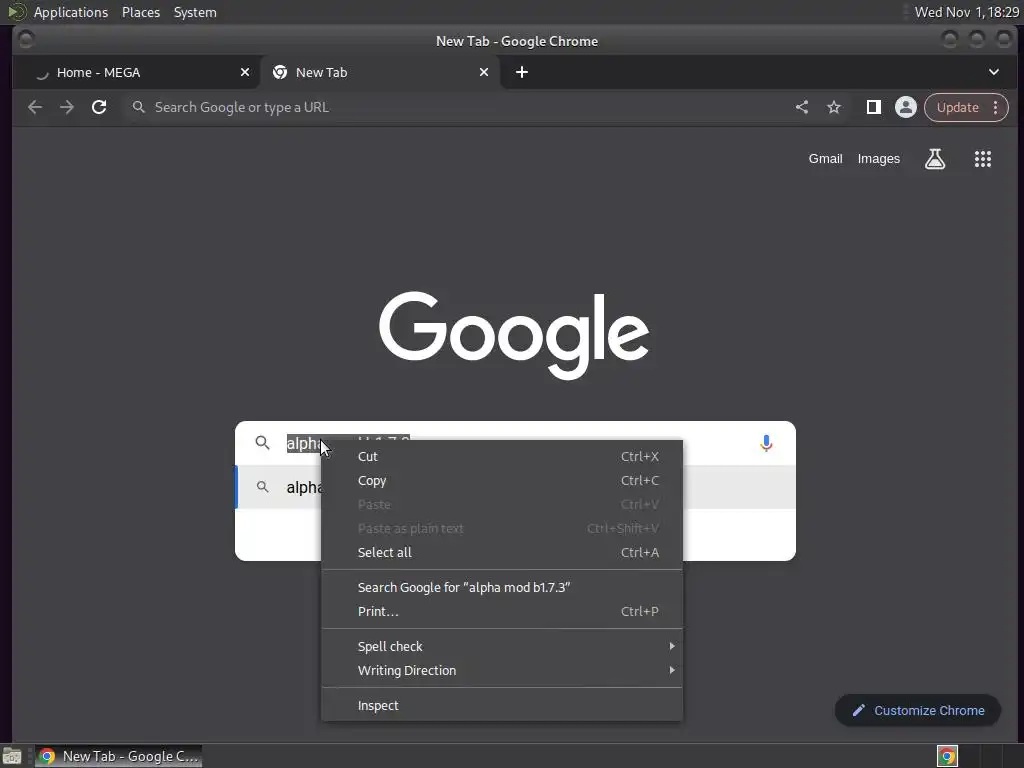1024x768 pixels.
Task: Expand the Writing Direction submenu
Action: pyautogui.click(x=502, y=671)
